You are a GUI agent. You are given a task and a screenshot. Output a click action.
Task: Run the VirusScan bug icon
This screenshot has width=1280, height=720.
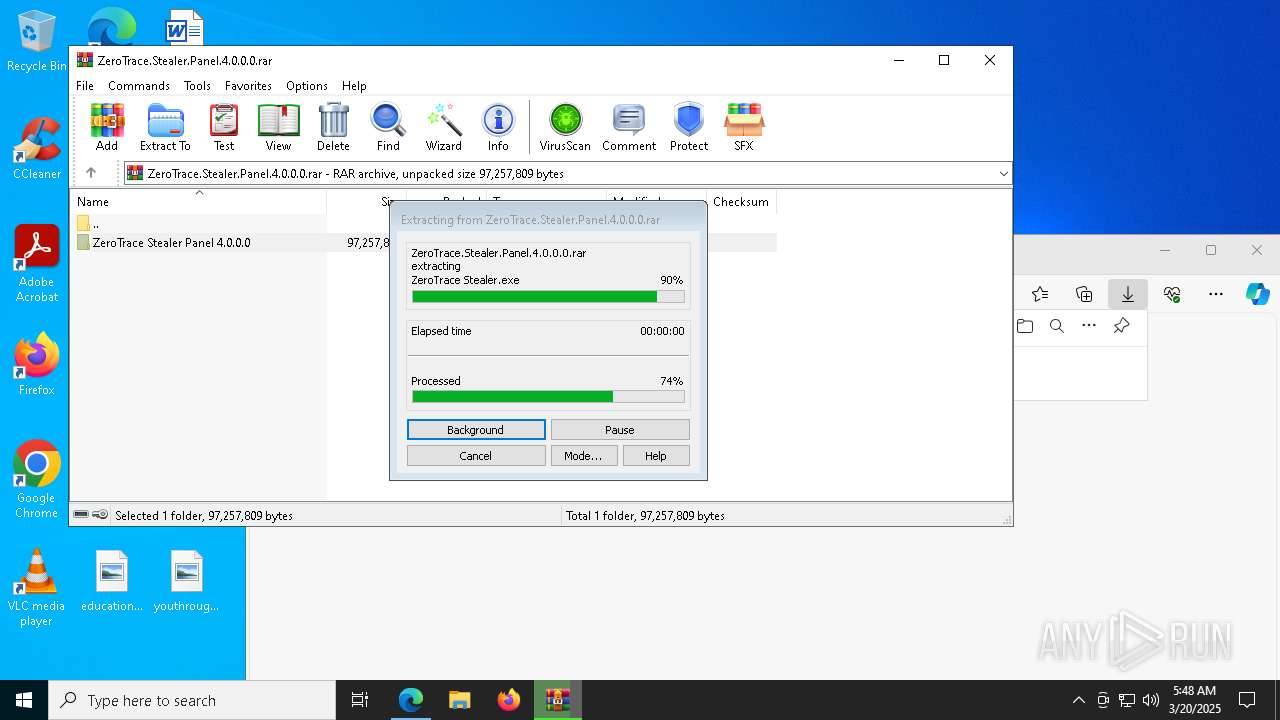(x=565, y=127)
